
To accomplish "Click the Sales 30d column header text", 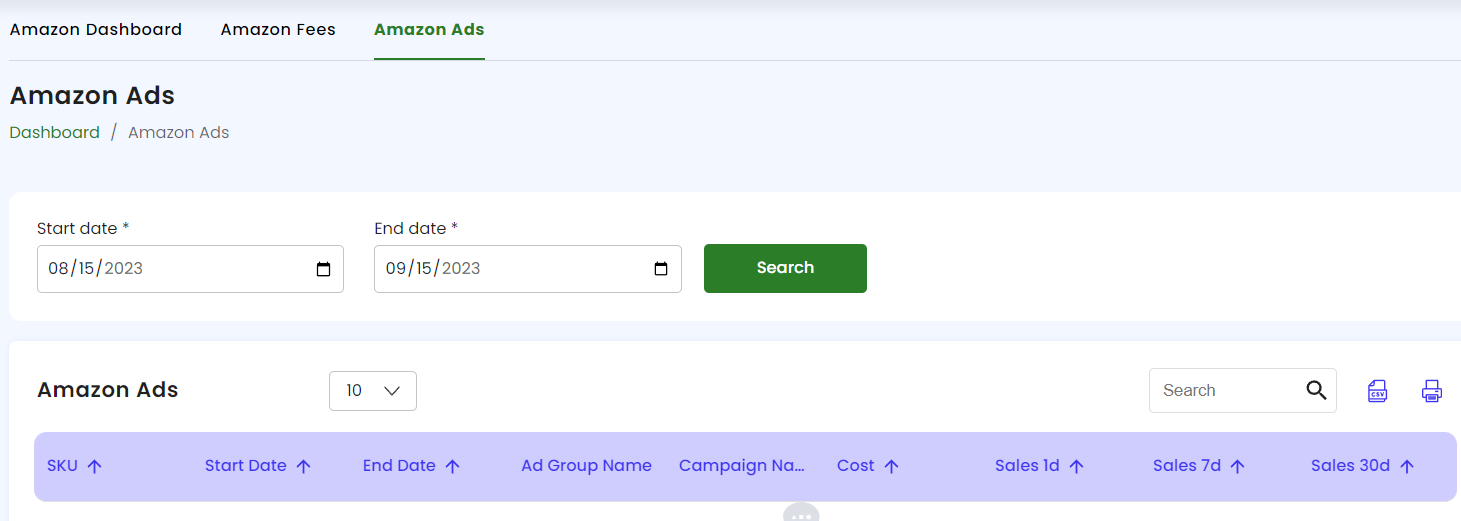I will (1351, 466).
